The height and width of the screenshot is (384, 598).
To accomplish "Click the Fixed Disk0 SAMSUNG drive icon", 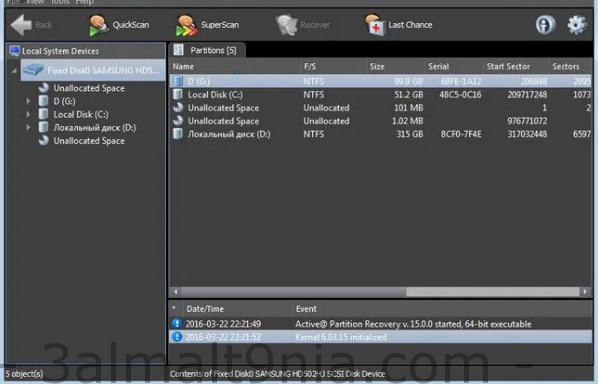I will [33, 70].
